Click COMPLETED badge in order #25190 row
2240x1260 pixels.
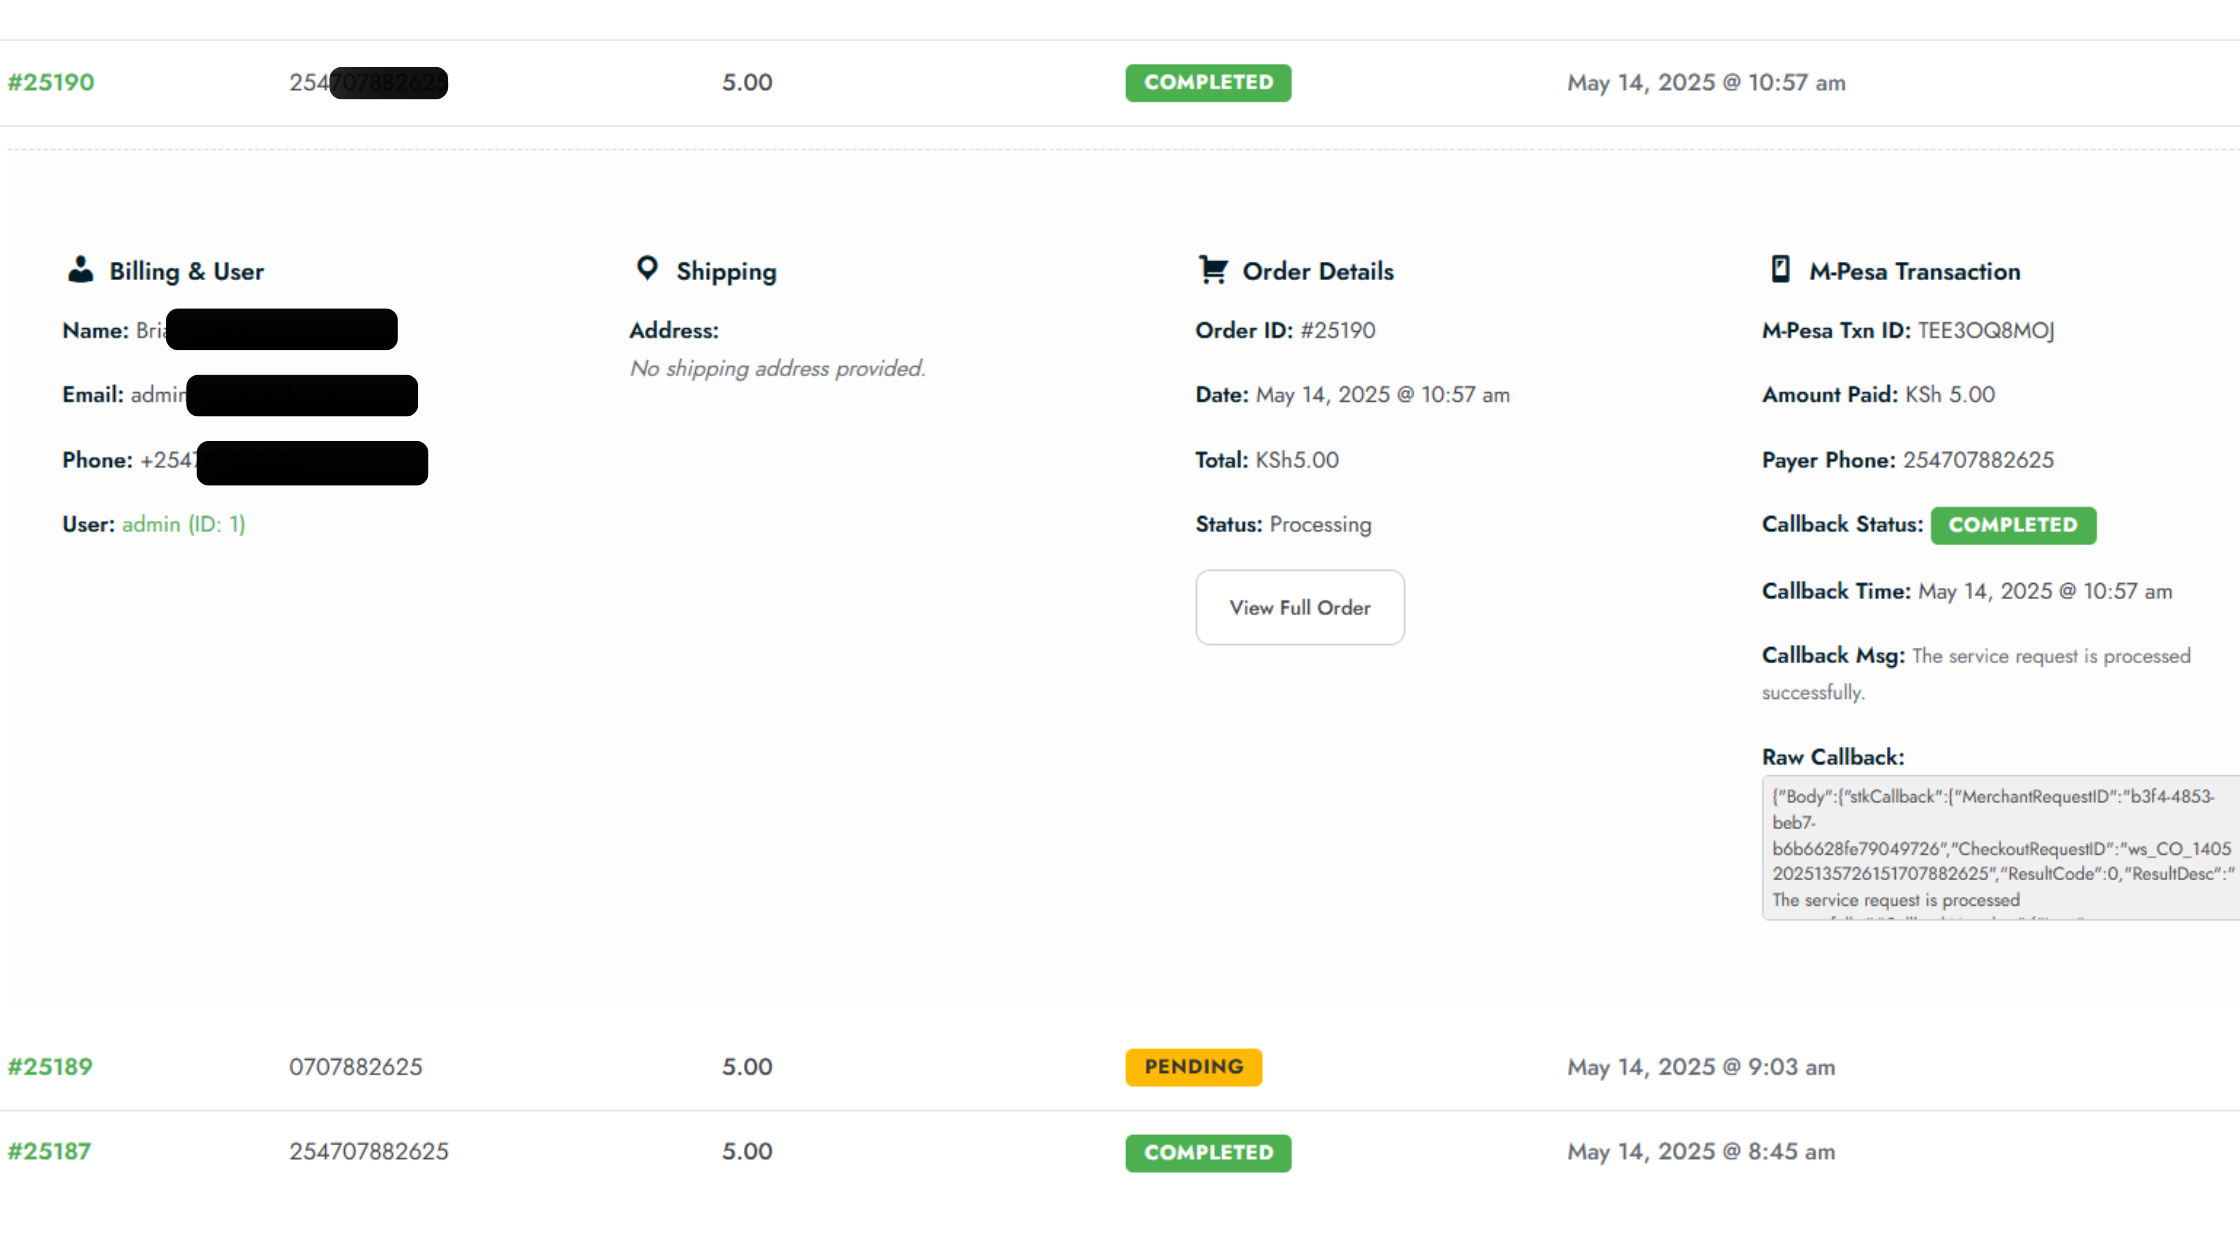coord(1208,82)
